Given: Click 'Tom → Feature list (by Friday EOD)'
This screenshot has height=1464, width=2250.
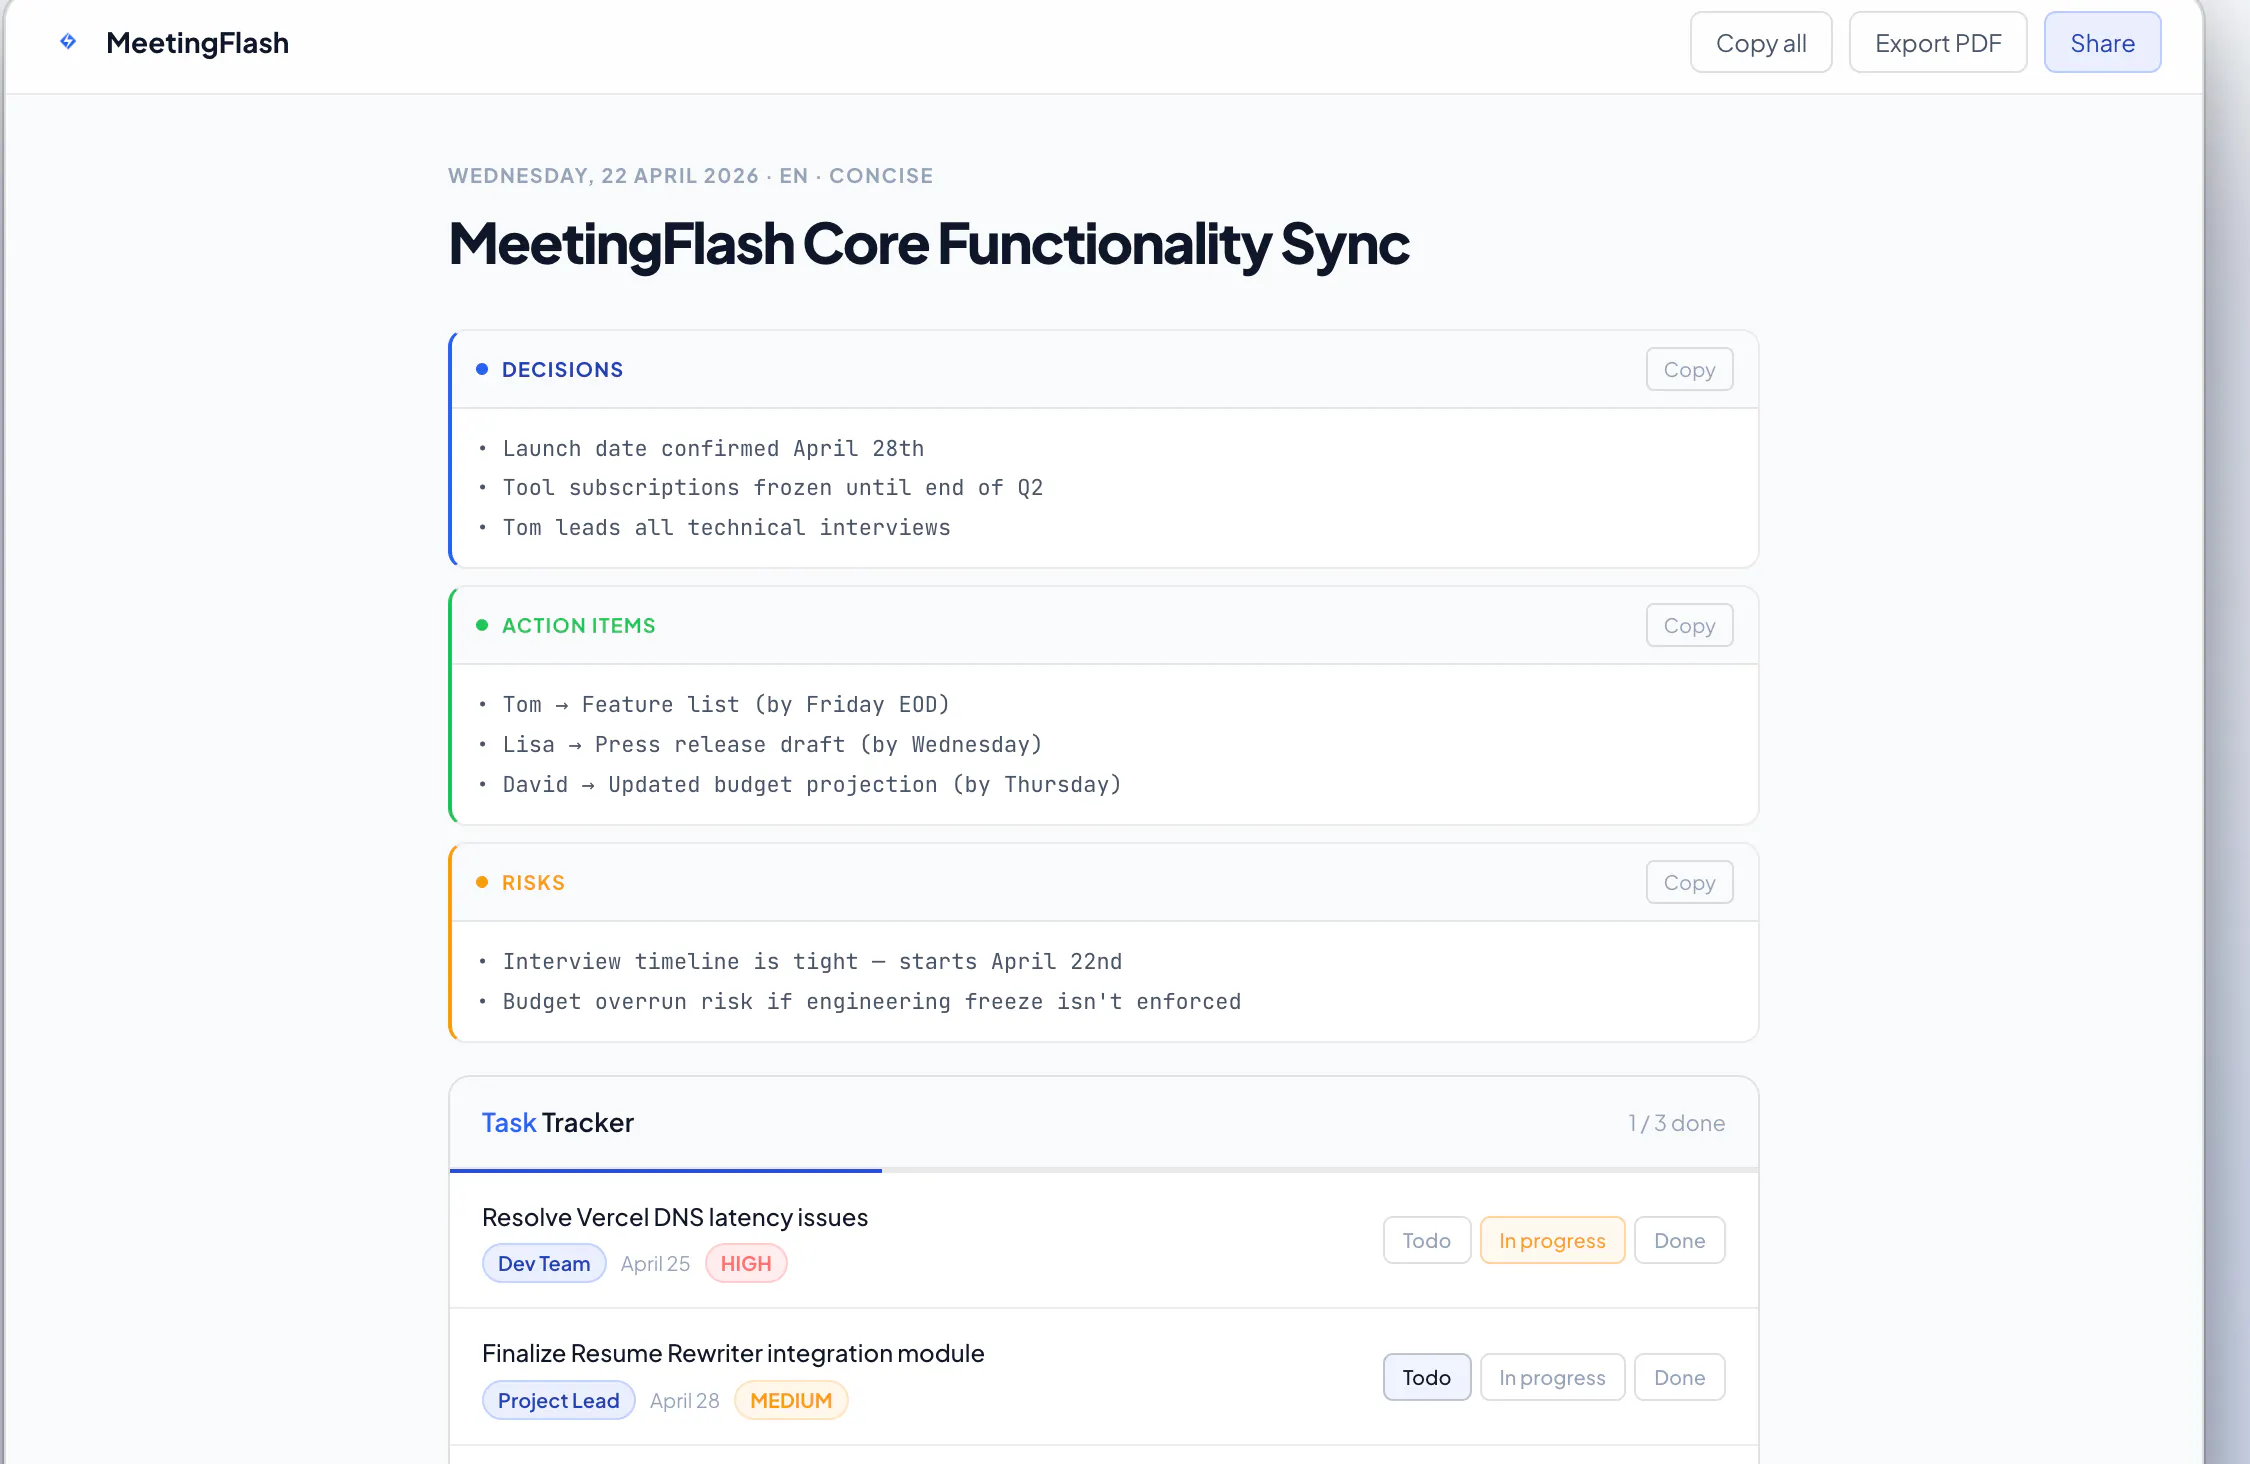Looking at the screenshot, I should (x=726, y=705).
